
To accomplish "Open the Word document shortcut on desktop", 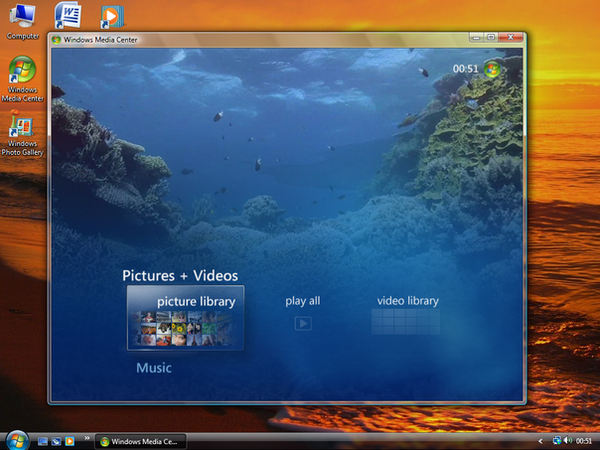I will tap(67, 15).
